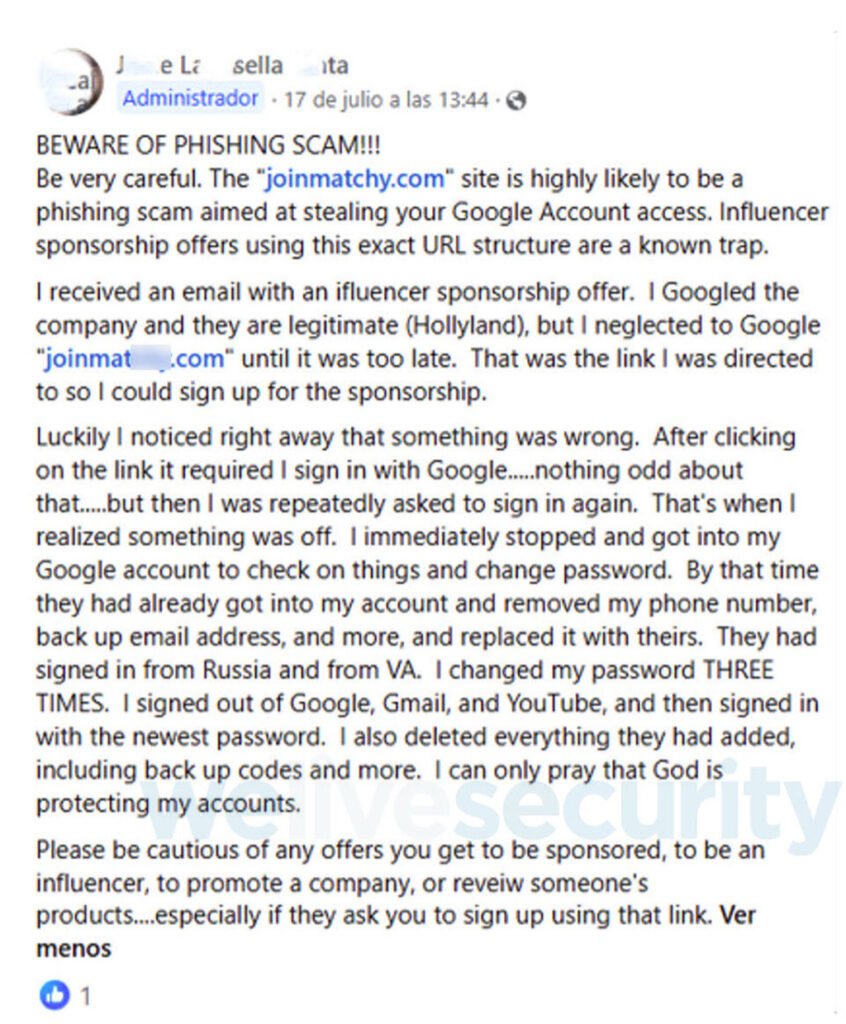Click the globe public-privacy icon
846x1024 pixels.
tap(517, 101)
